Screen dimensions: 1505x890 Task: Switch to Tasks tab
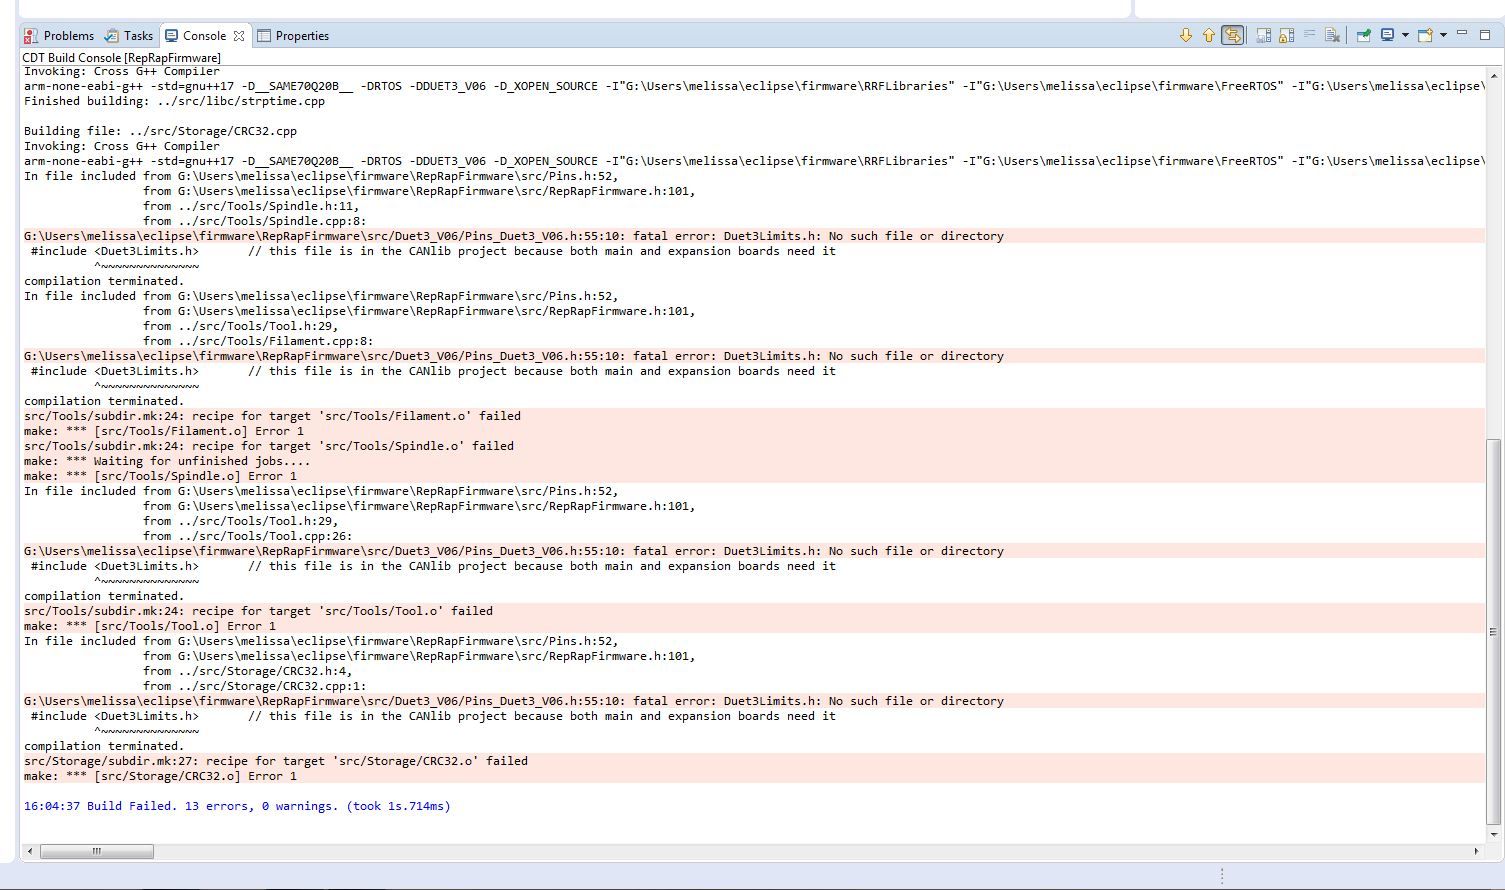129,36
